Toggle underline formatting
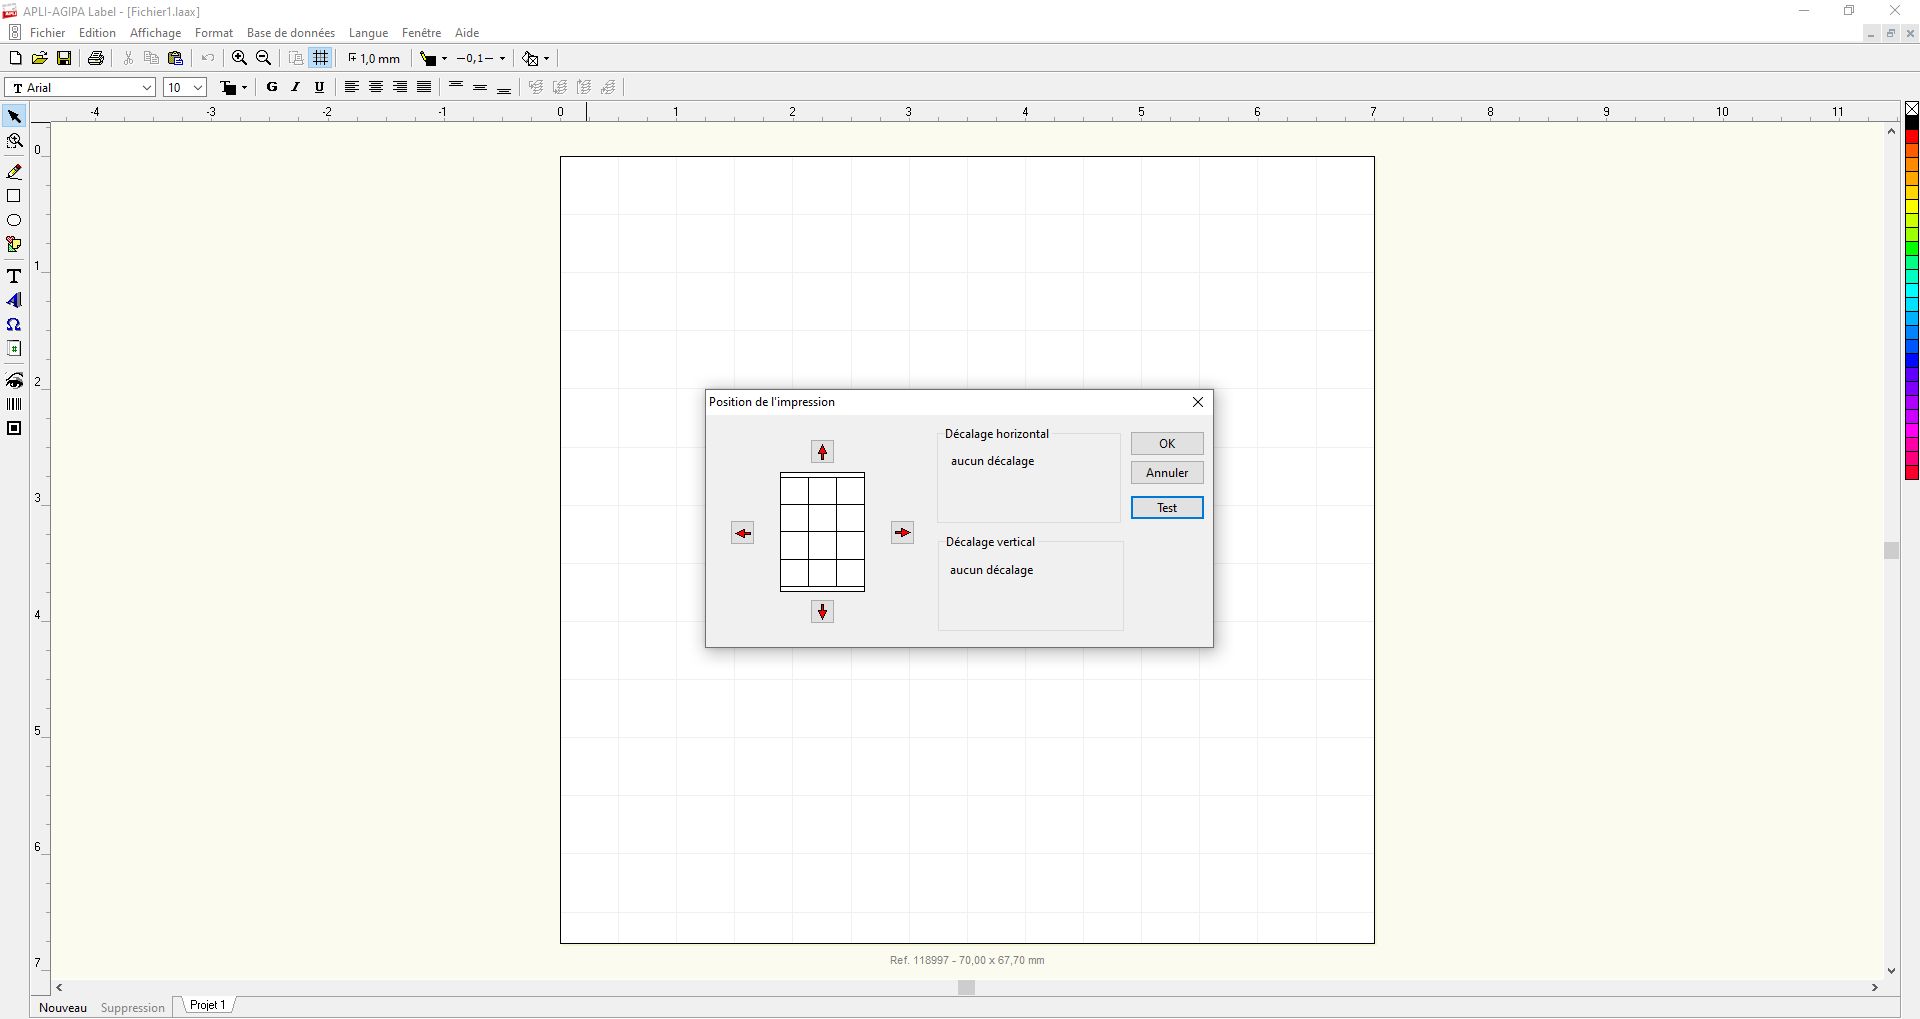Image resolution: width=1920 pixels, height=1019 pixels. point(320,87)
